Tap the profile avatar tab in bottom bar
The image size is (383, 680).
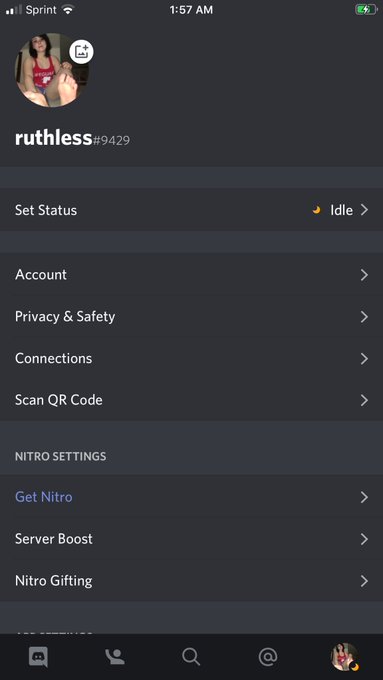(344, 657)
